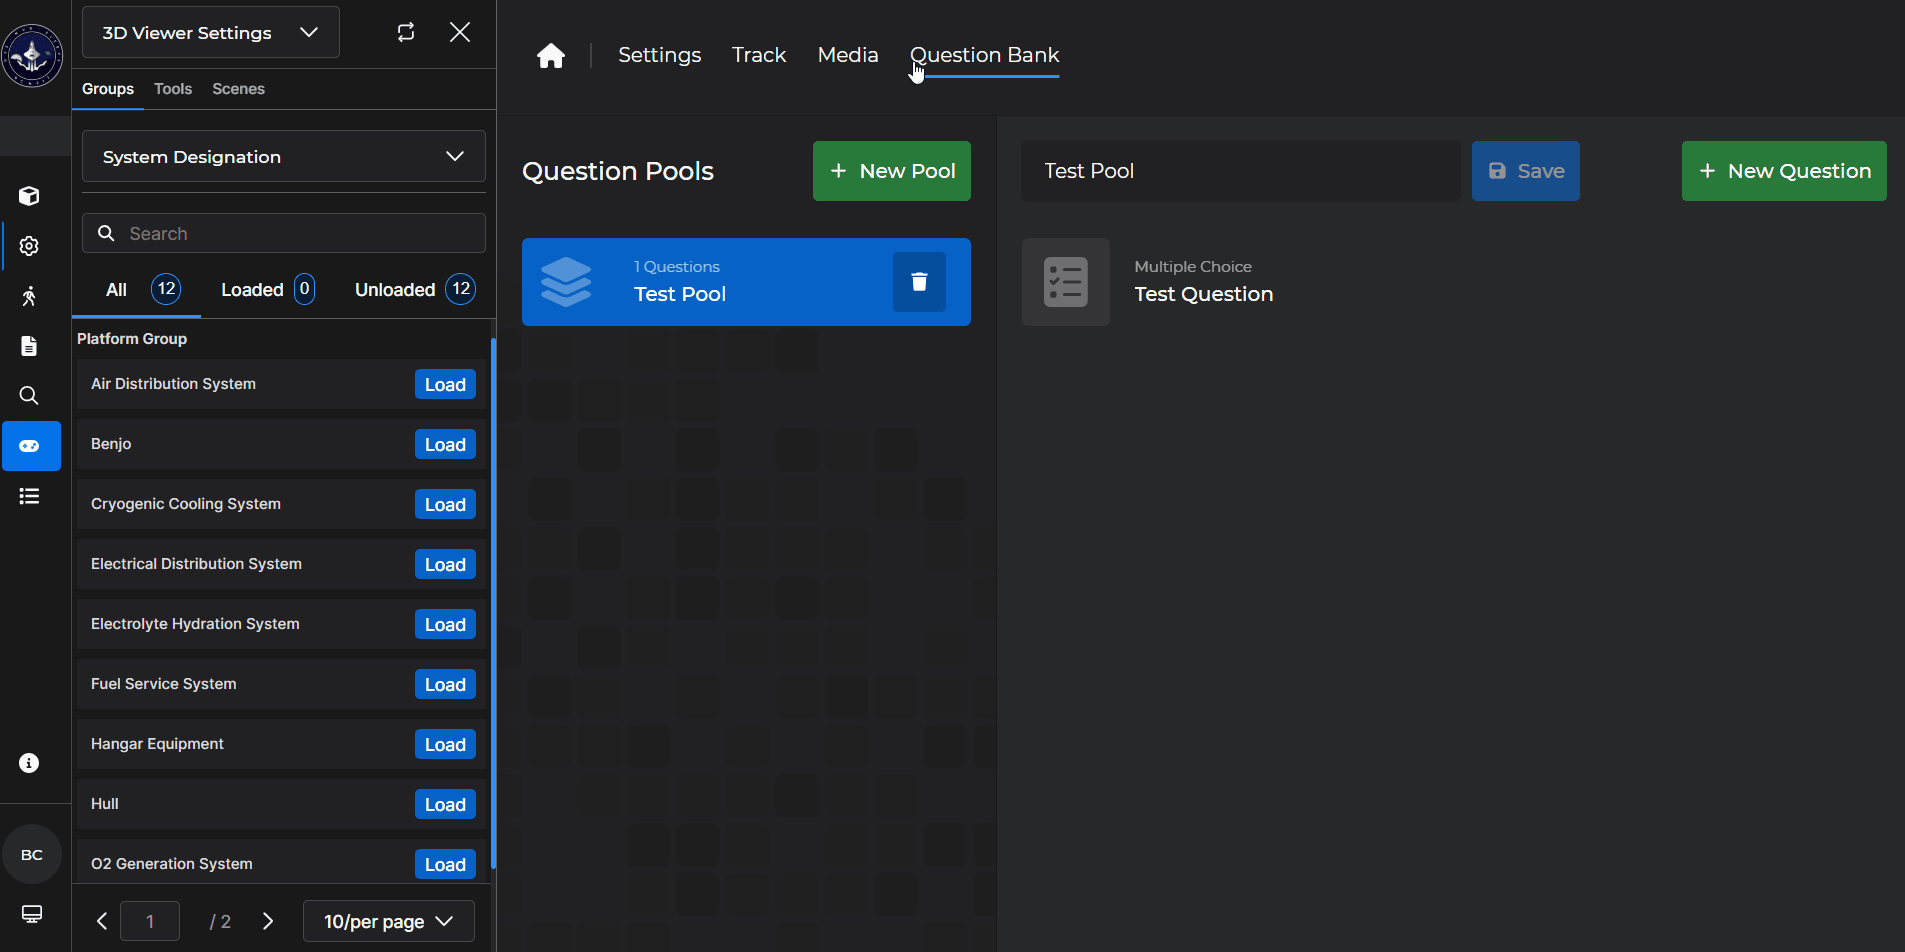The width and height of the screenshot is (1905, 952).
Task: Load Fuel Service System
Action: click(x=445, y=685)
